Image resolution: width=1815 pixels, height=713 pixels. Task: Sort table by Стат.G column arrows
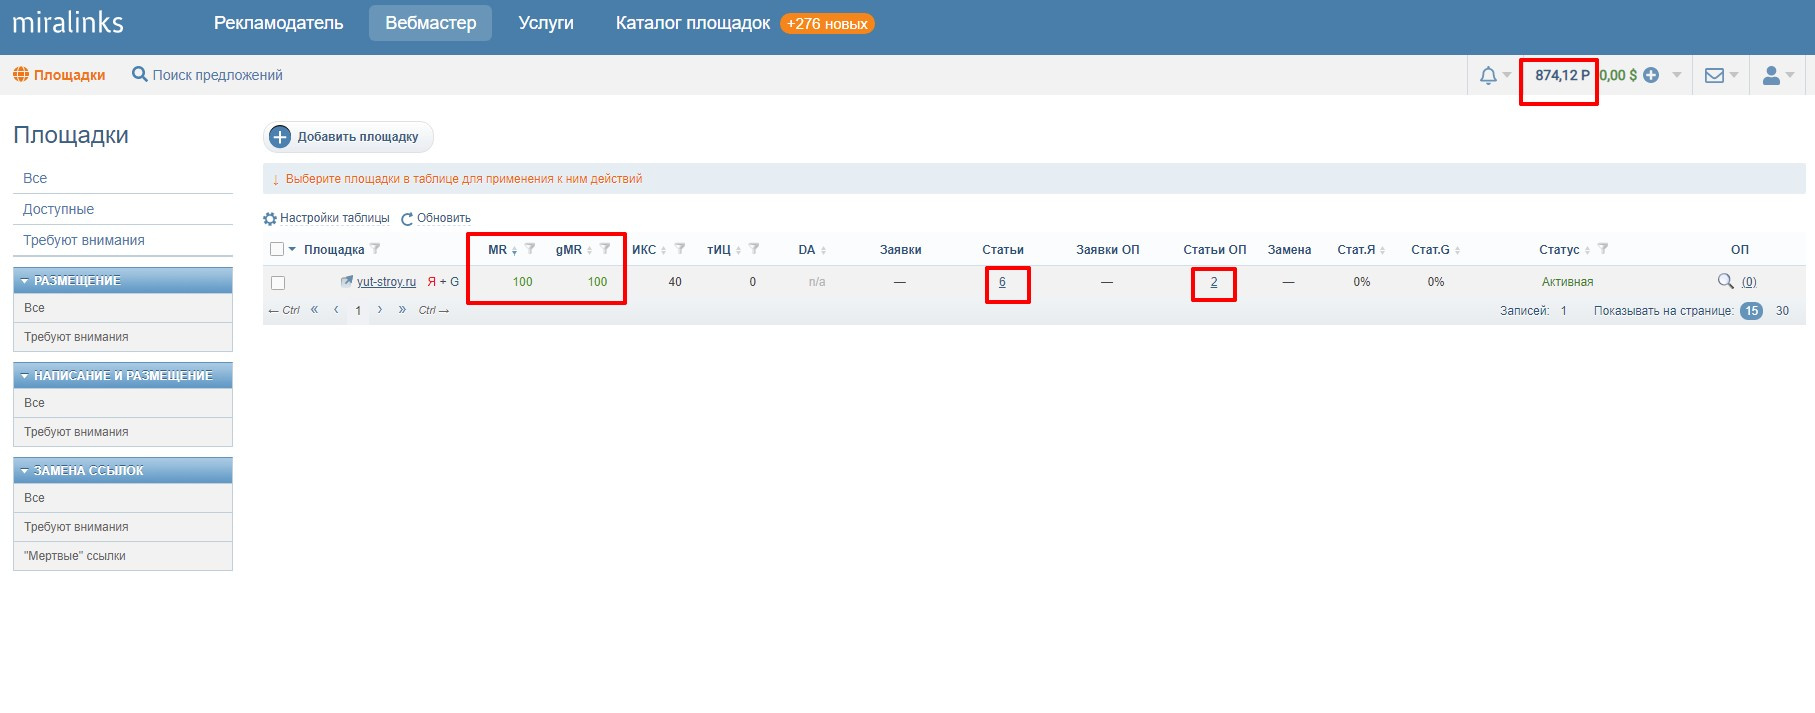pos(1457,250)
